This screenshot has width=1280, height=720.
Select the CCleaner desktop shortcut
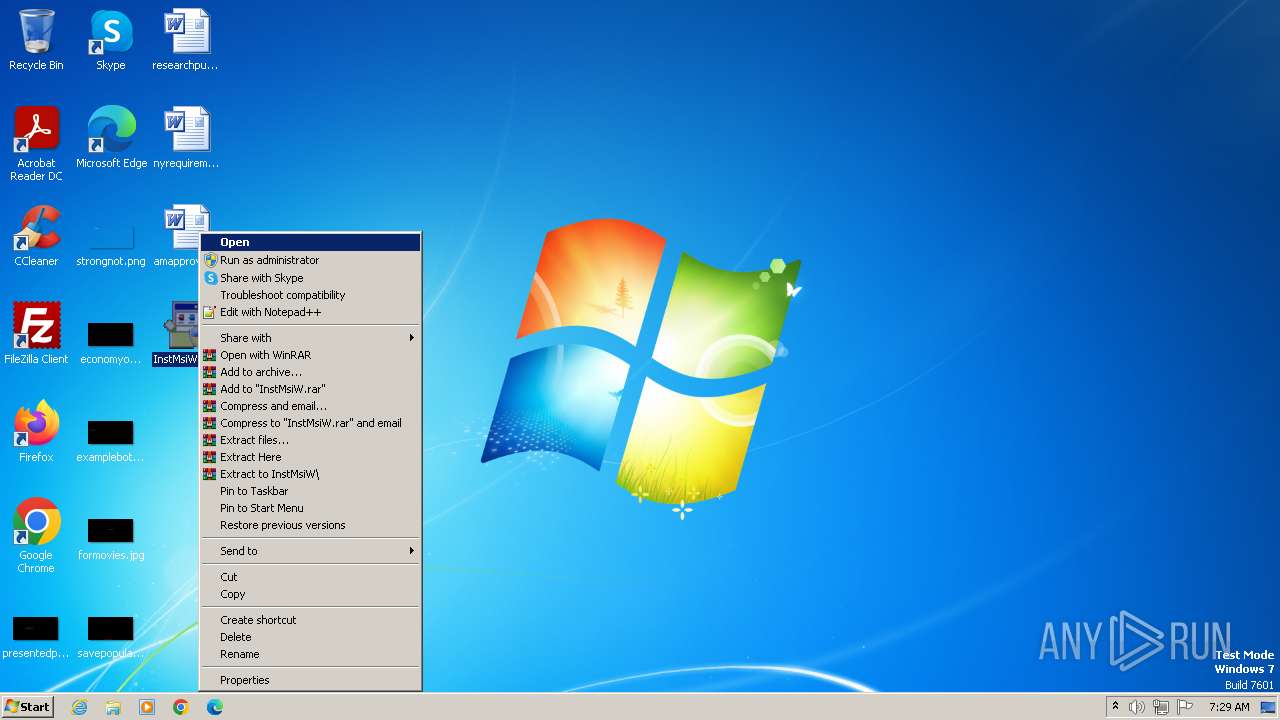(36, 236)
